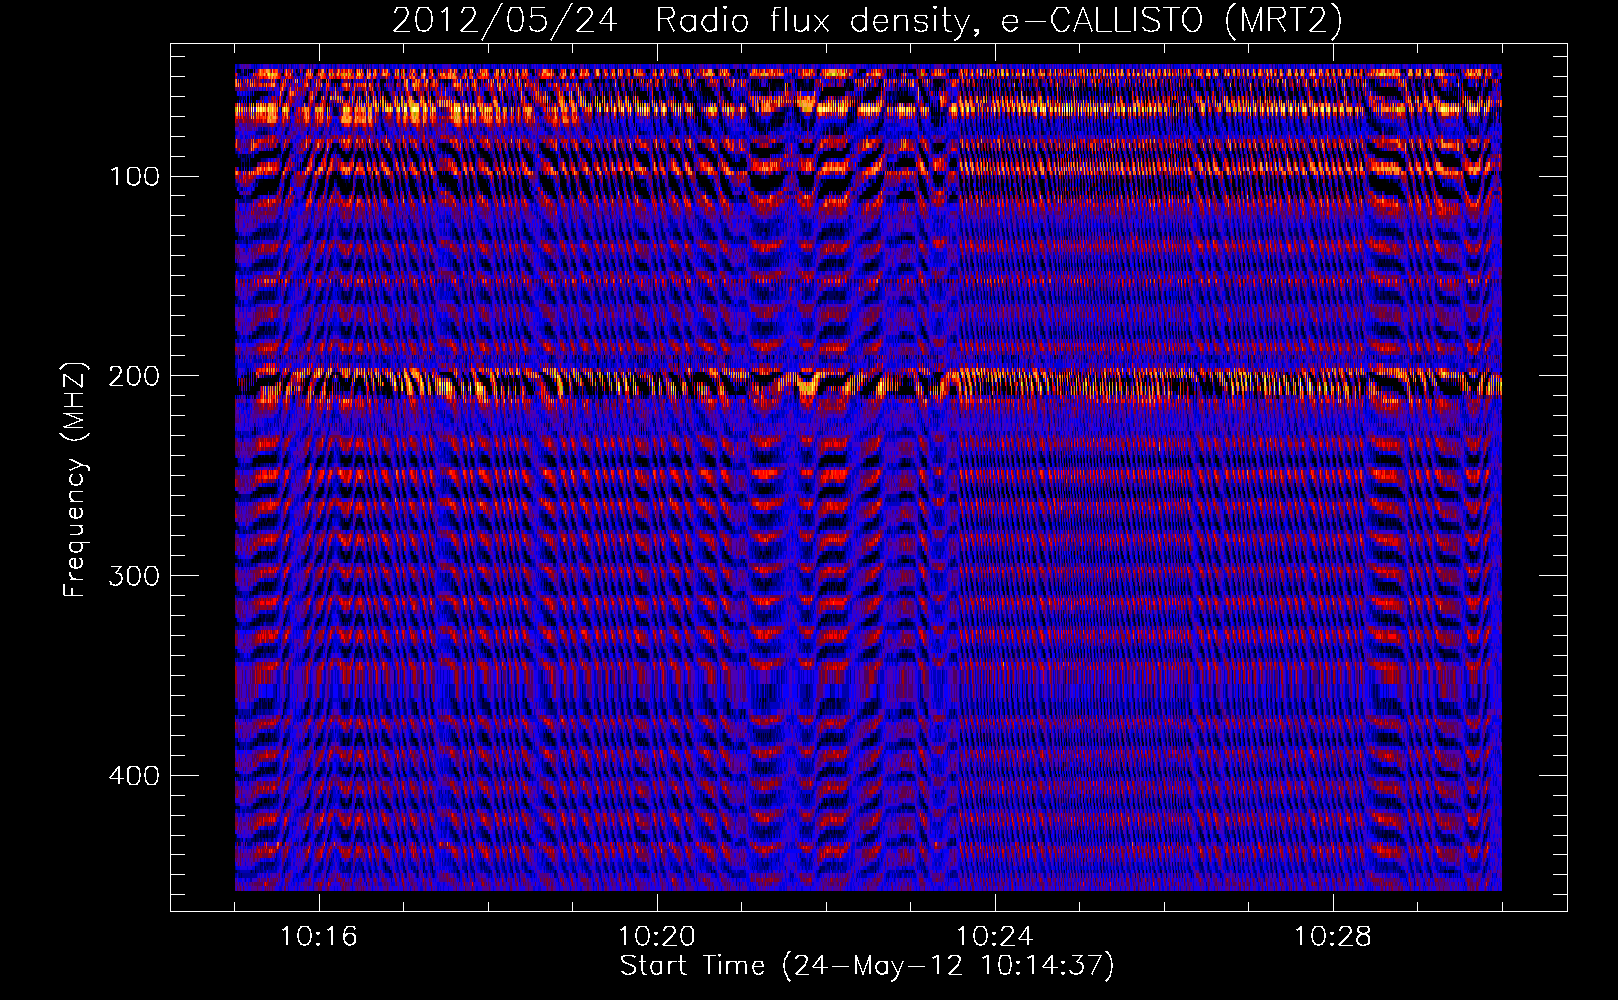The width and height of the screenshot is (1618, 1000).
Task: Click the 10:20 time tick label
Action: click(x=657, y=936)
